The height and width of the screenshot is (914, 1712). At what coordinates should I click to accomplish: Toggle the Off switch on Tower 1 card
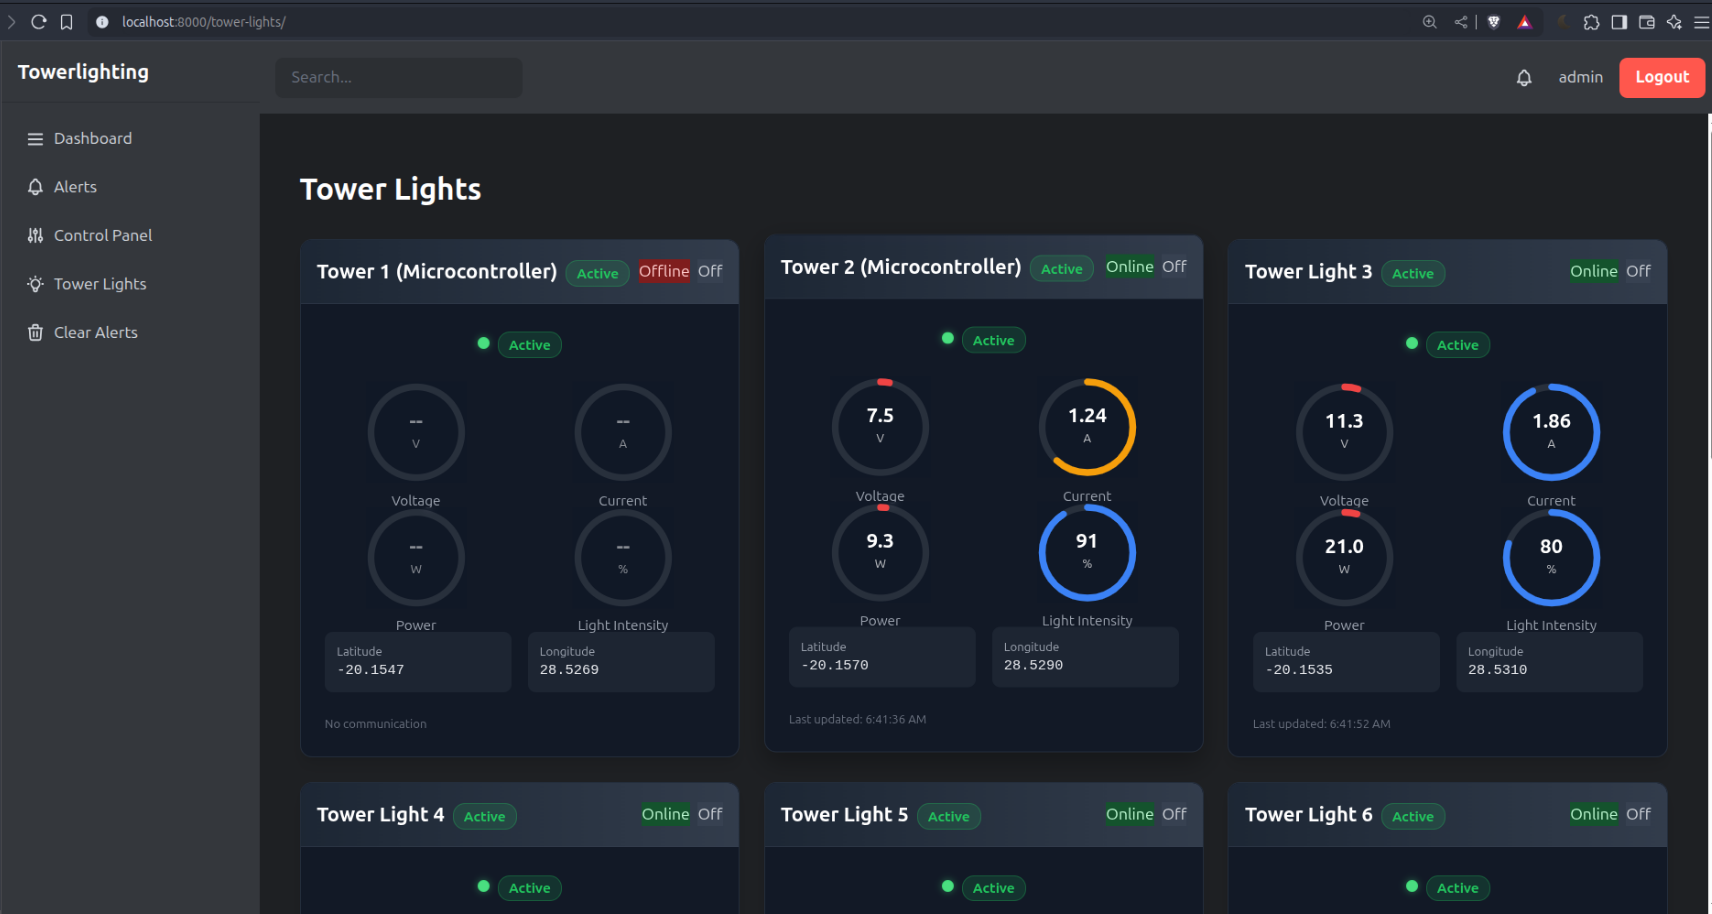710,271
